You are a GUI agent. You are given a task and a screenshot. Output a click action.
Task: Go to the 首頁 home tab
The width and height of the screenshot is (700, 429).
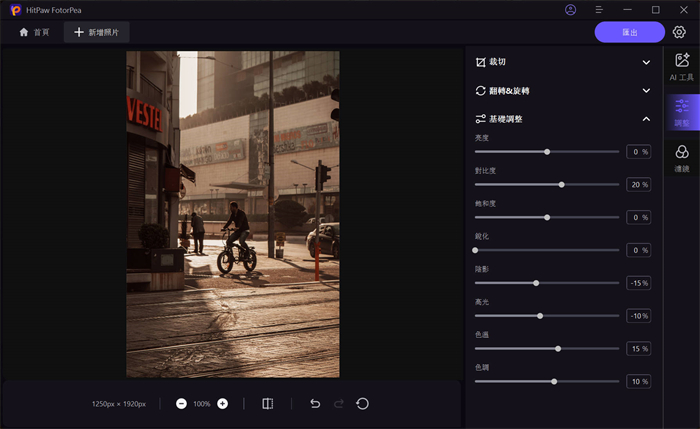tap(35, 32)
